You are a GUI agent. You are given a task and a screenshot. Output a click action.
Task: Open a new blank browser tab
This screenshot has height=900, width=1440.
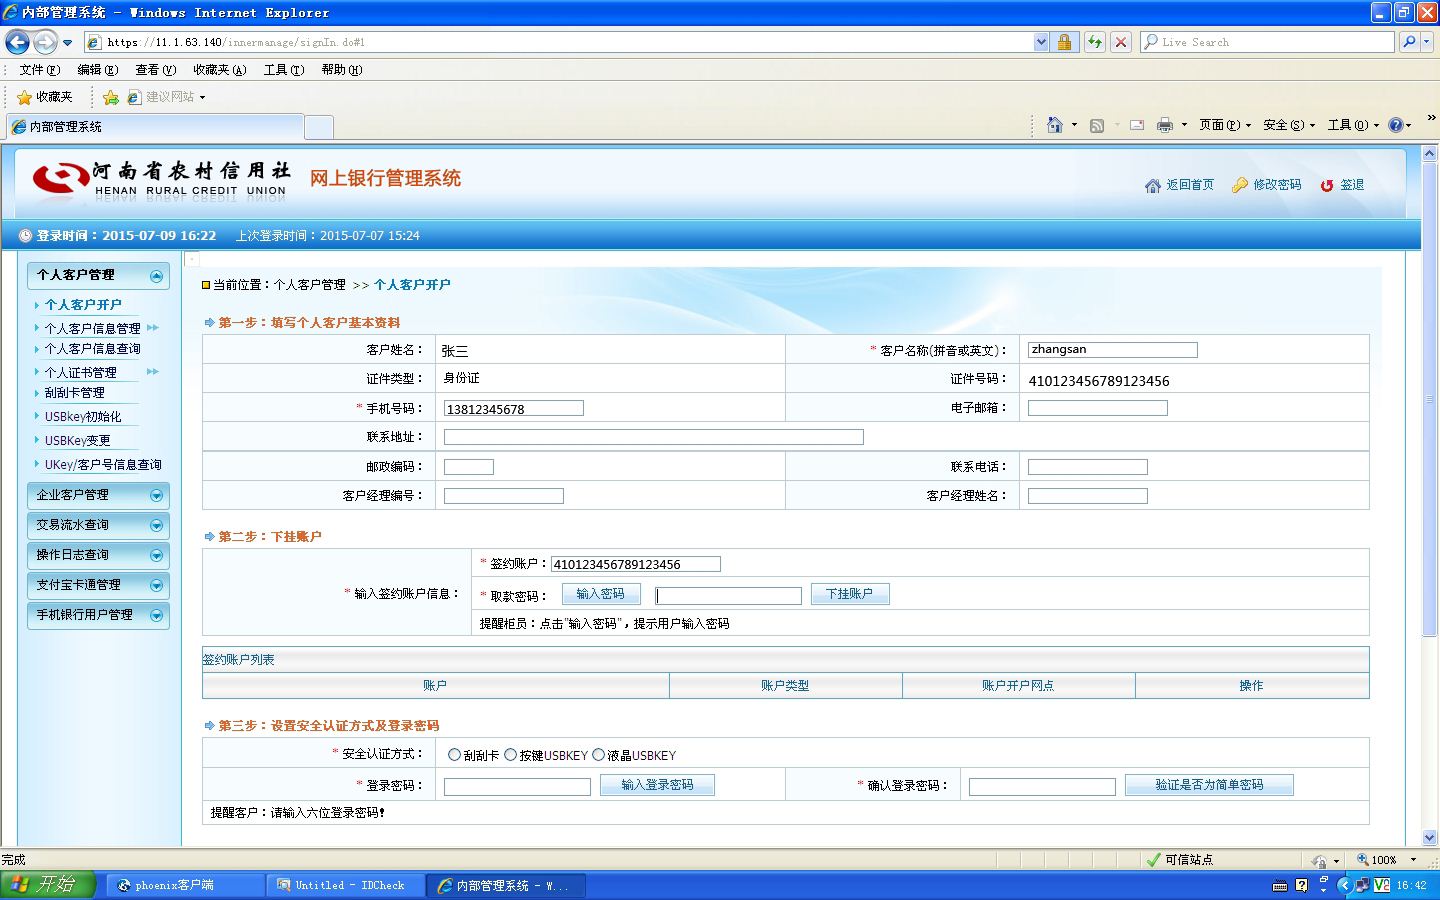tap(318, 127)
